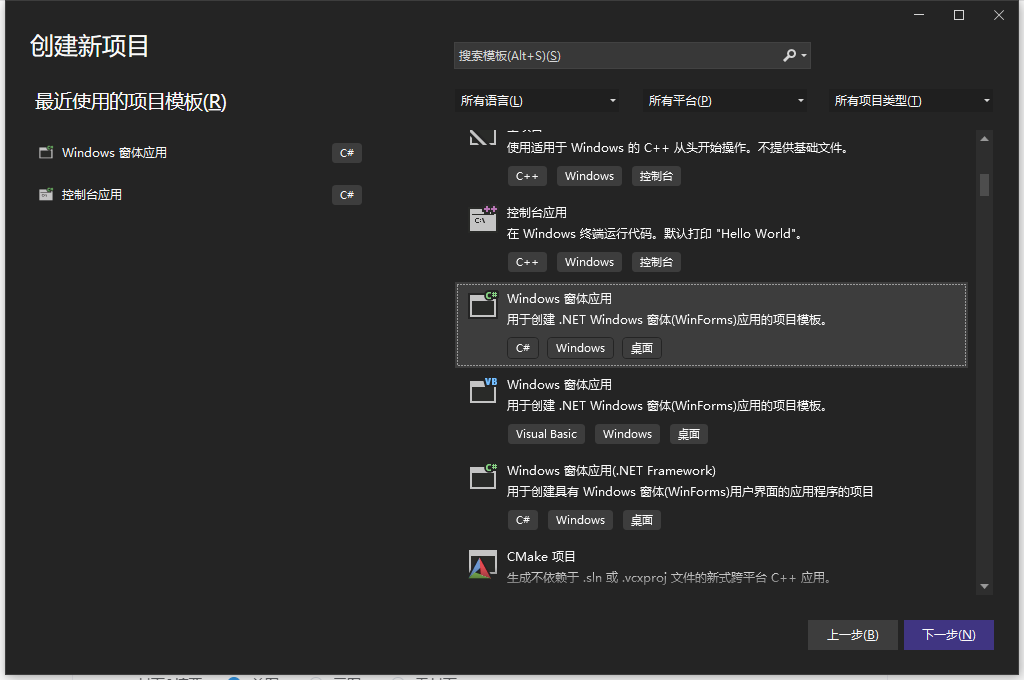Click the 桌面 tag on the VB template
This screenshot has width=1024, height=680.
[x=688, y=434]
